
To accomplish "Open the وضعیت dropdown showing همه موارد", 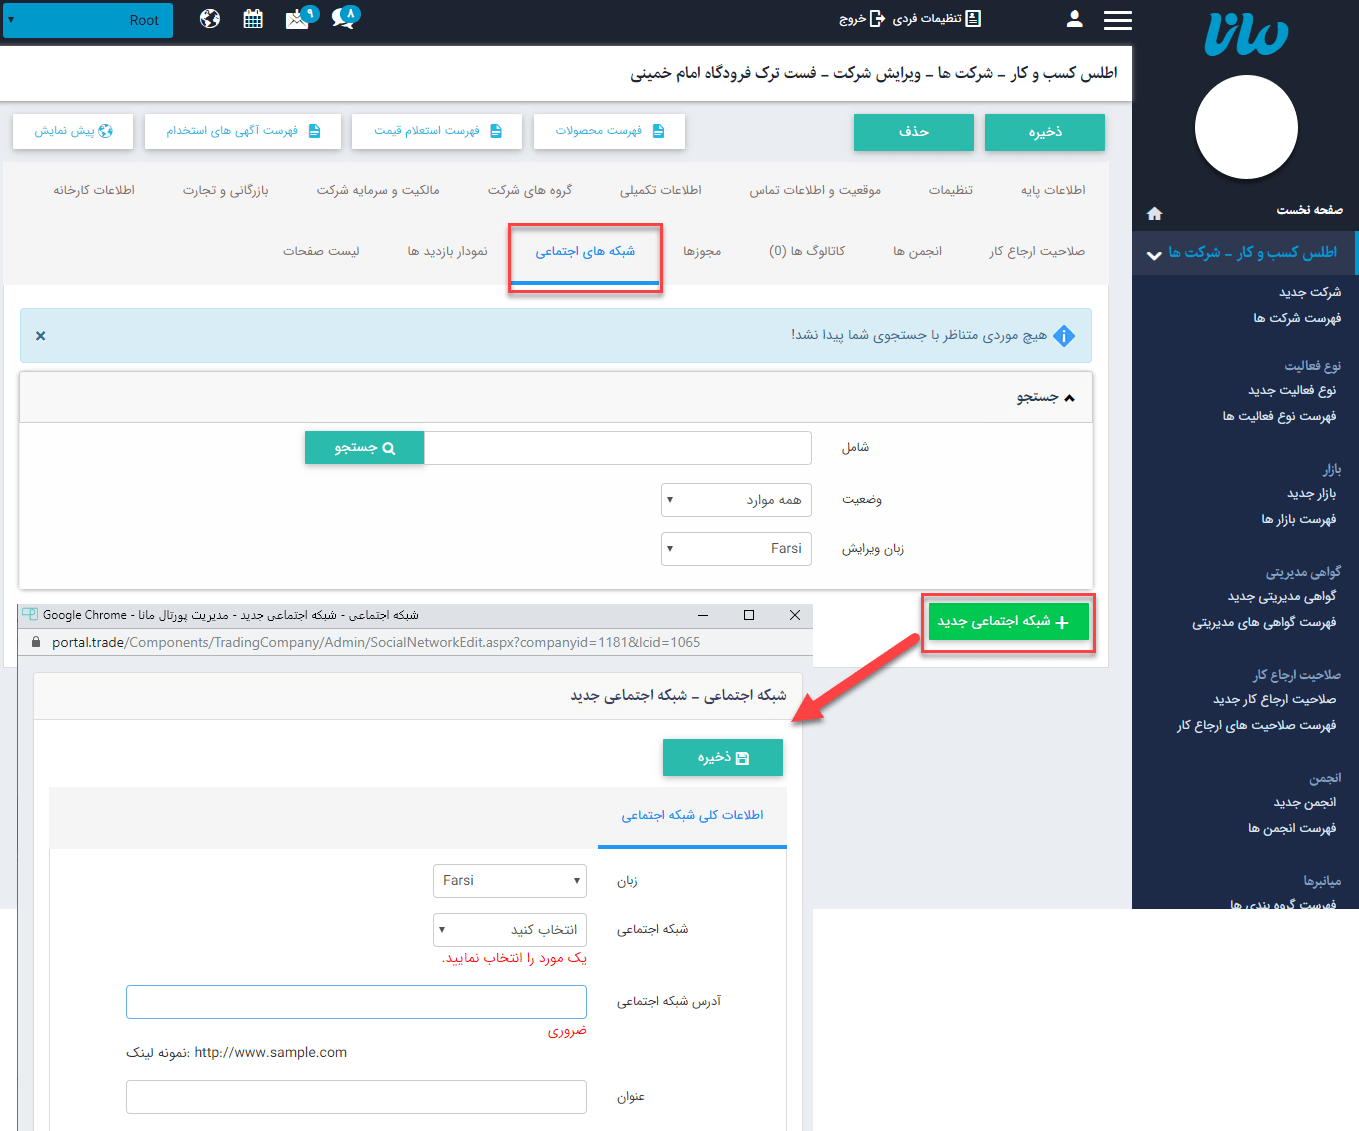I will pyautogui.click(x=736, y=500).
